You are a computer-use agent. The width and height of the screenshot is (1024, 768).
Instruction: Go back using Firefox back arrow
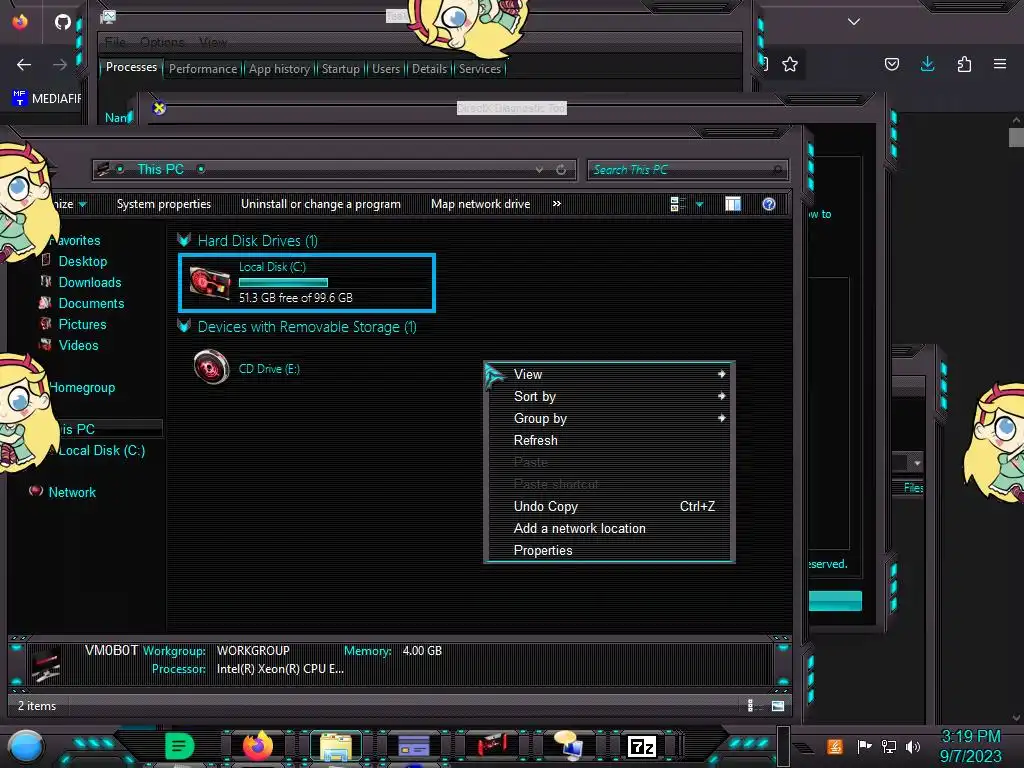(x=24, y=65)
